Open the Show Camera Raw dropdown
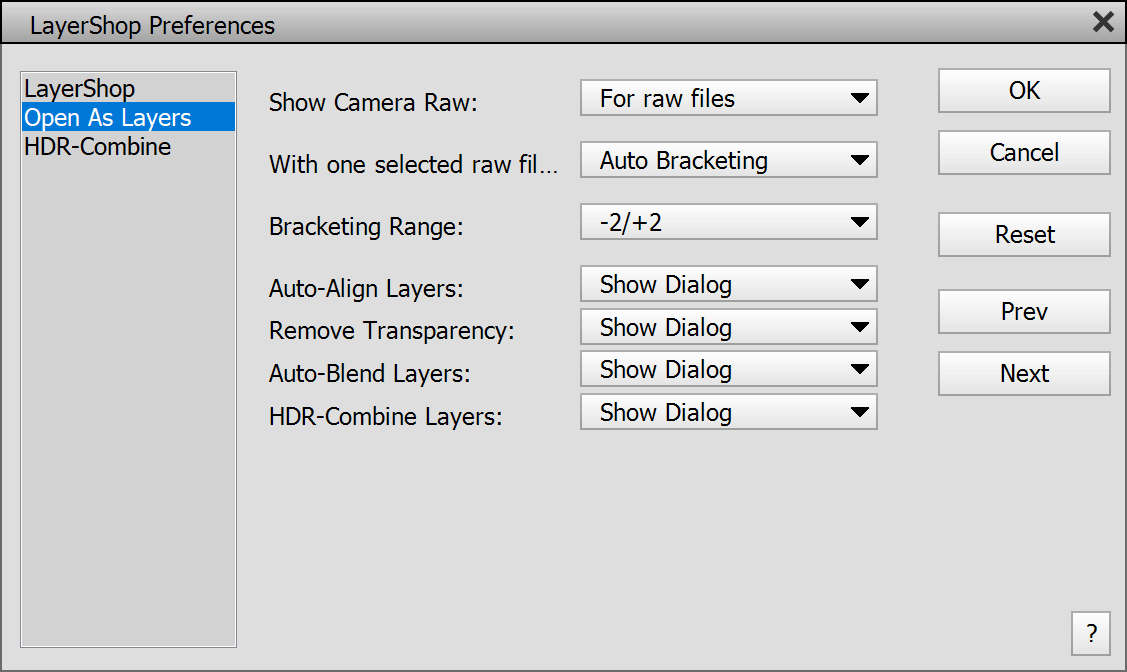 [x=728, y=99]
